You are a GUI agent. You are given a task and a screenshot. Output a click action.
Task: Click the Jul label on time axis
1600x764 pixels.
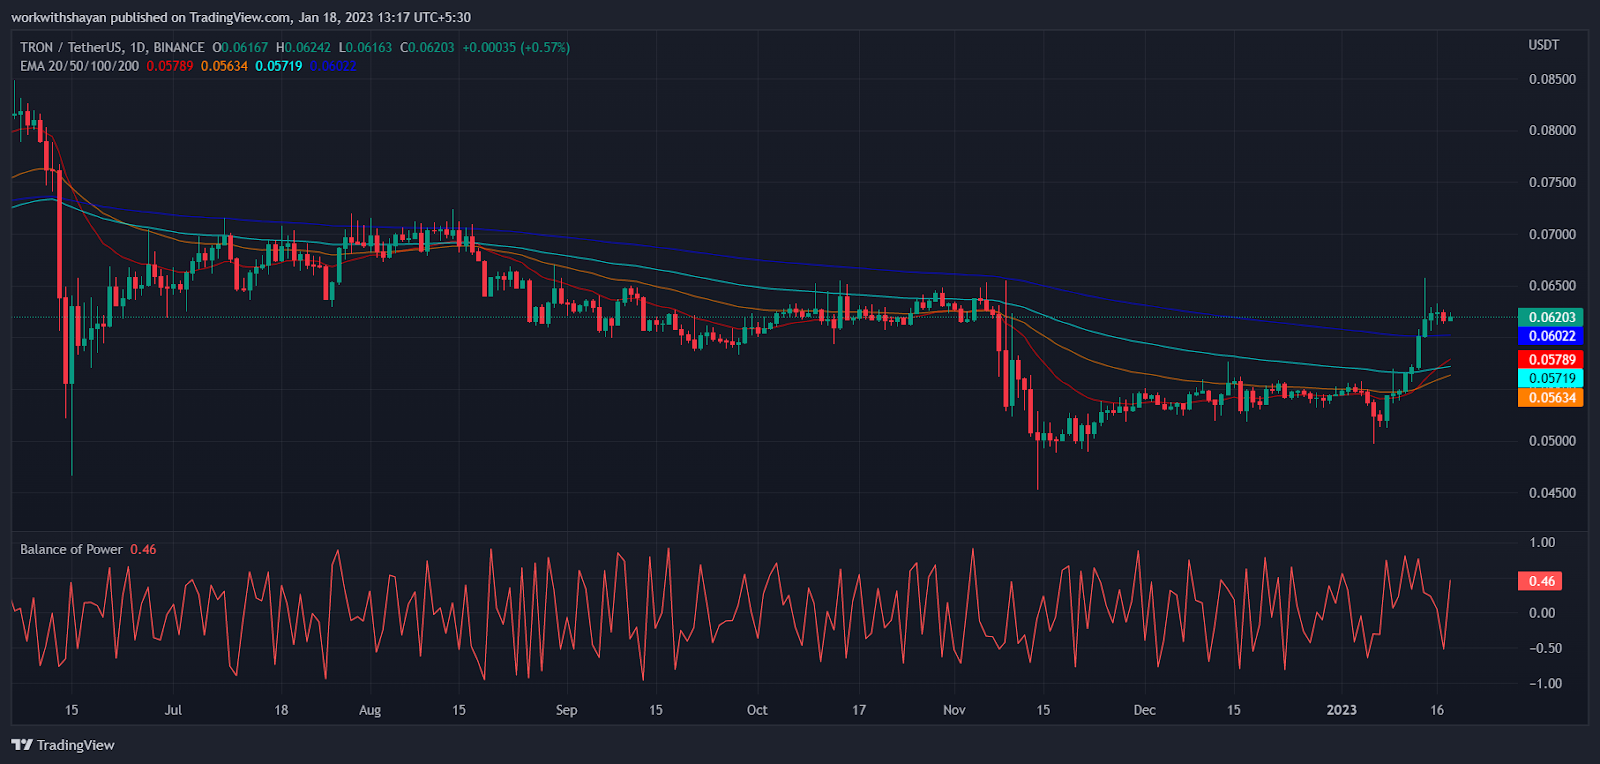coord(173,710)
